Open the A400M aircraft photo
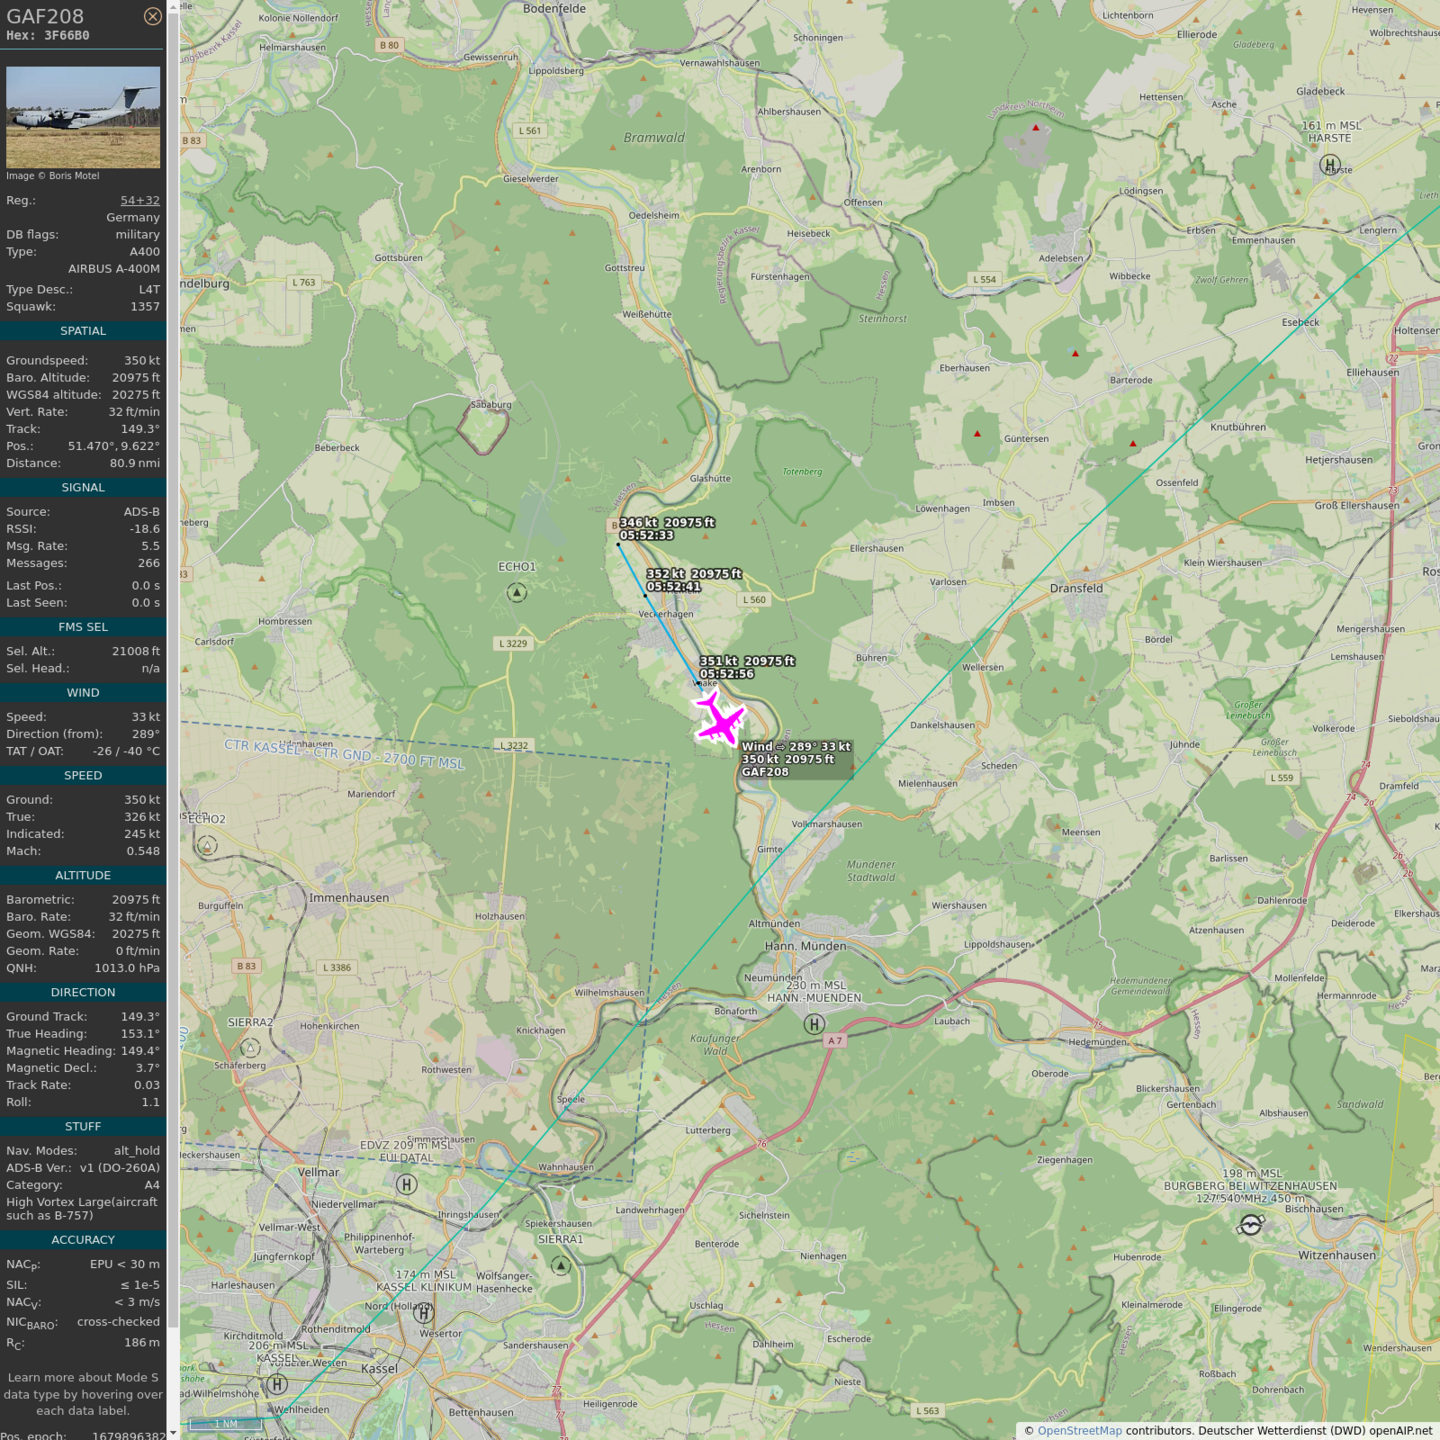Image resolution: width=1440 pixels, height=1440 pixels. (x=83, y=117)
